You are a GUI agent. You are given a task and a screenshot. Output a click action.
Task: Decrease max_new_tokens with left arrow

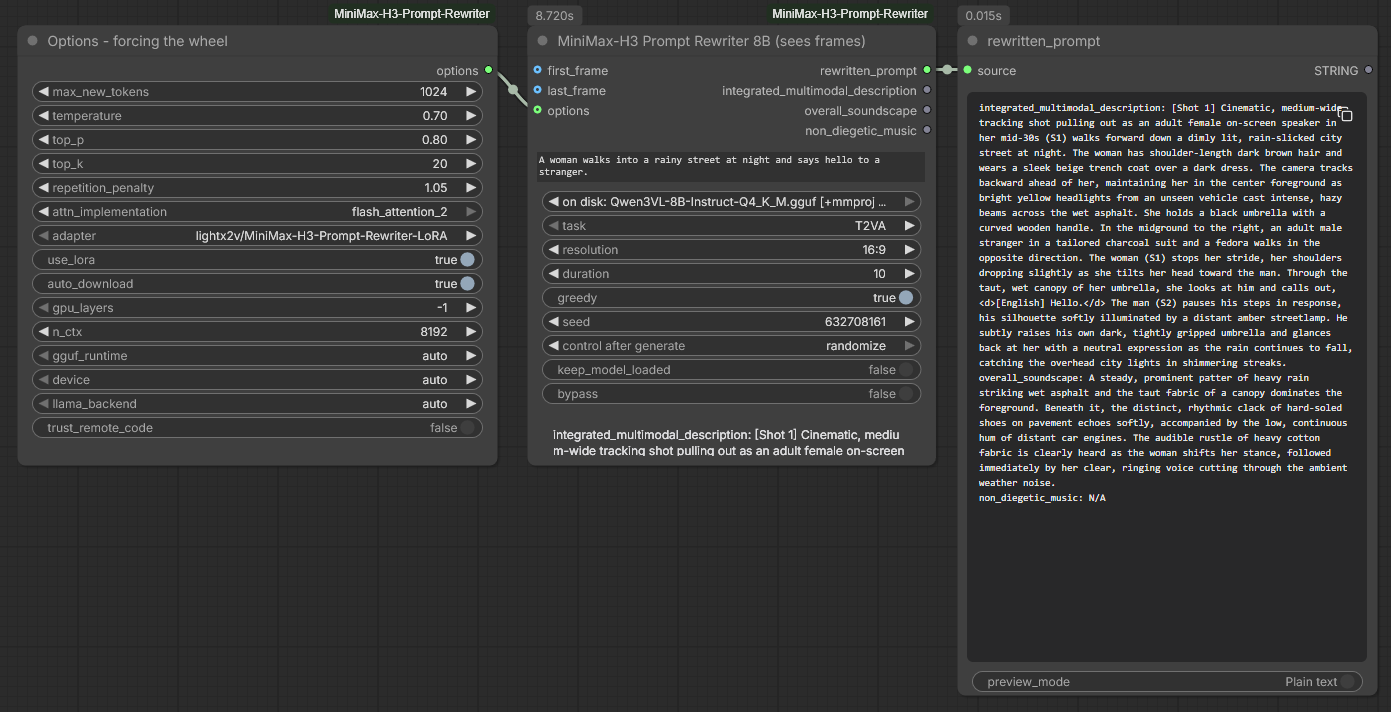coord(44,92)
